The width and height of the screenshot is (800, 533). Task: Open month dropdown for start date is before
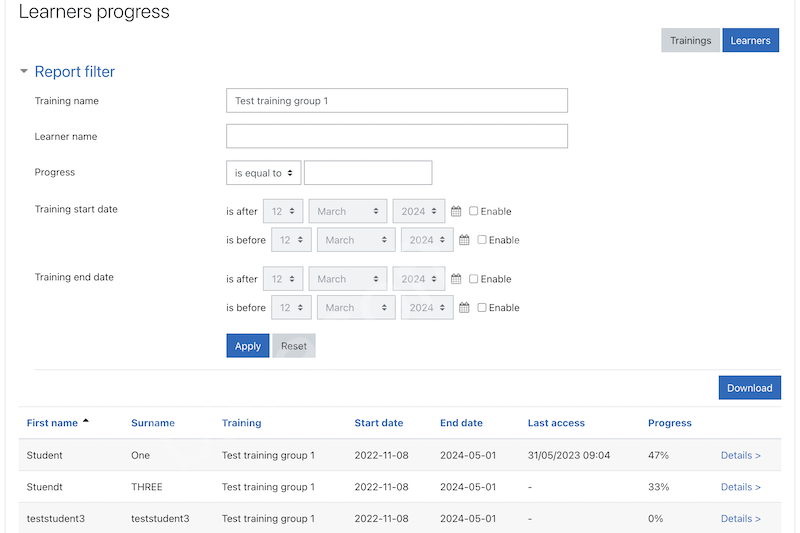click(x=356, y=240)
